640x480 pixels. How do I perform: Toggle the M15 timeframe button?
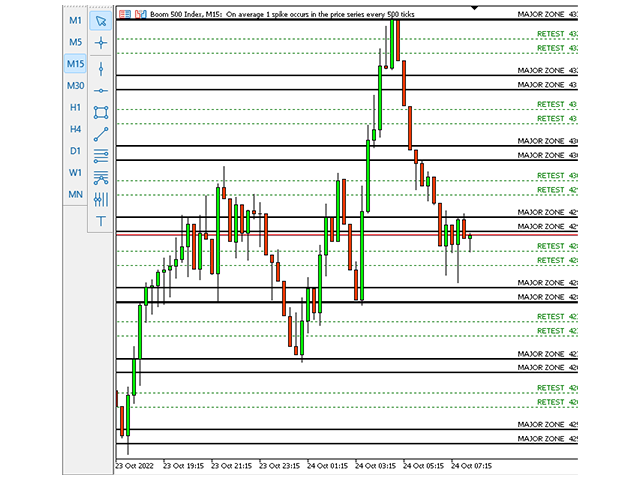75,64
